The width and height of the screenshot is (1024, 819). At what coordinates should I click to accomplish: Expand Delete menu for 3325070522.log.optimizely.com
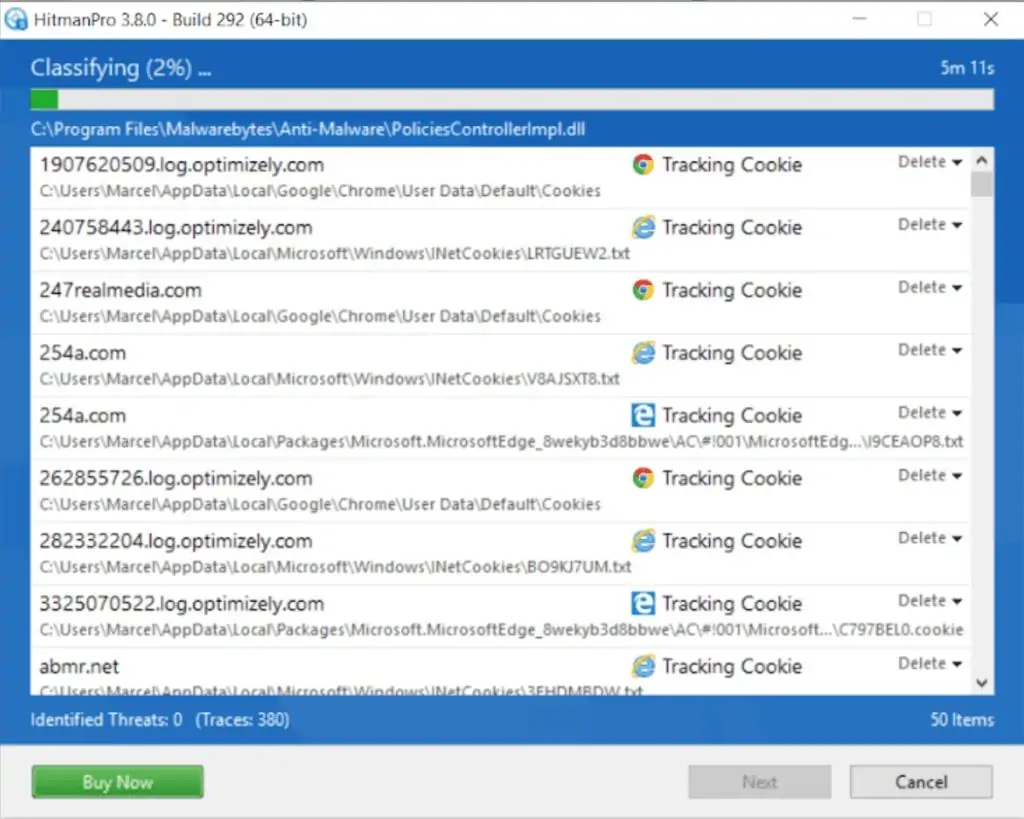(x=930, y=601)
